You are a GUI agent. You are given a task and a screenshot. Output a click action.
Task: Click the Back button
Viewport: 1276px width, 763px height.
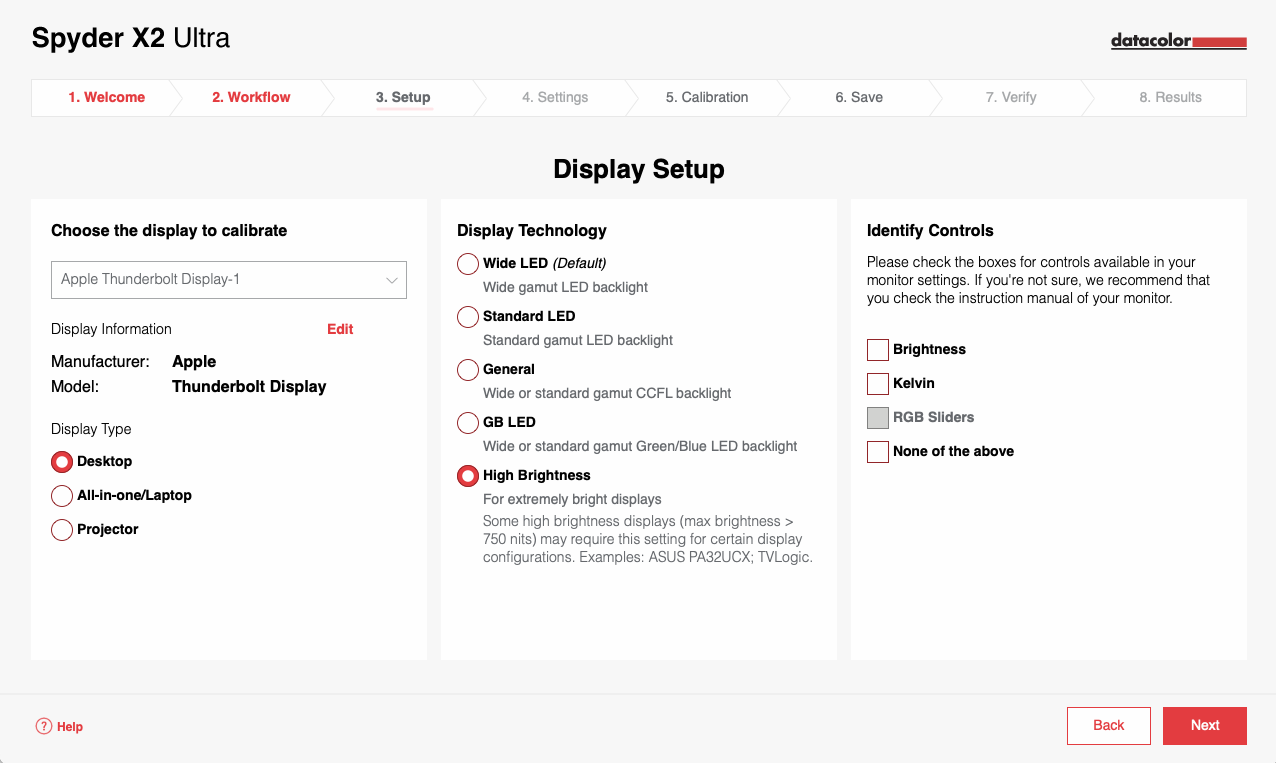pos(1108,726)
